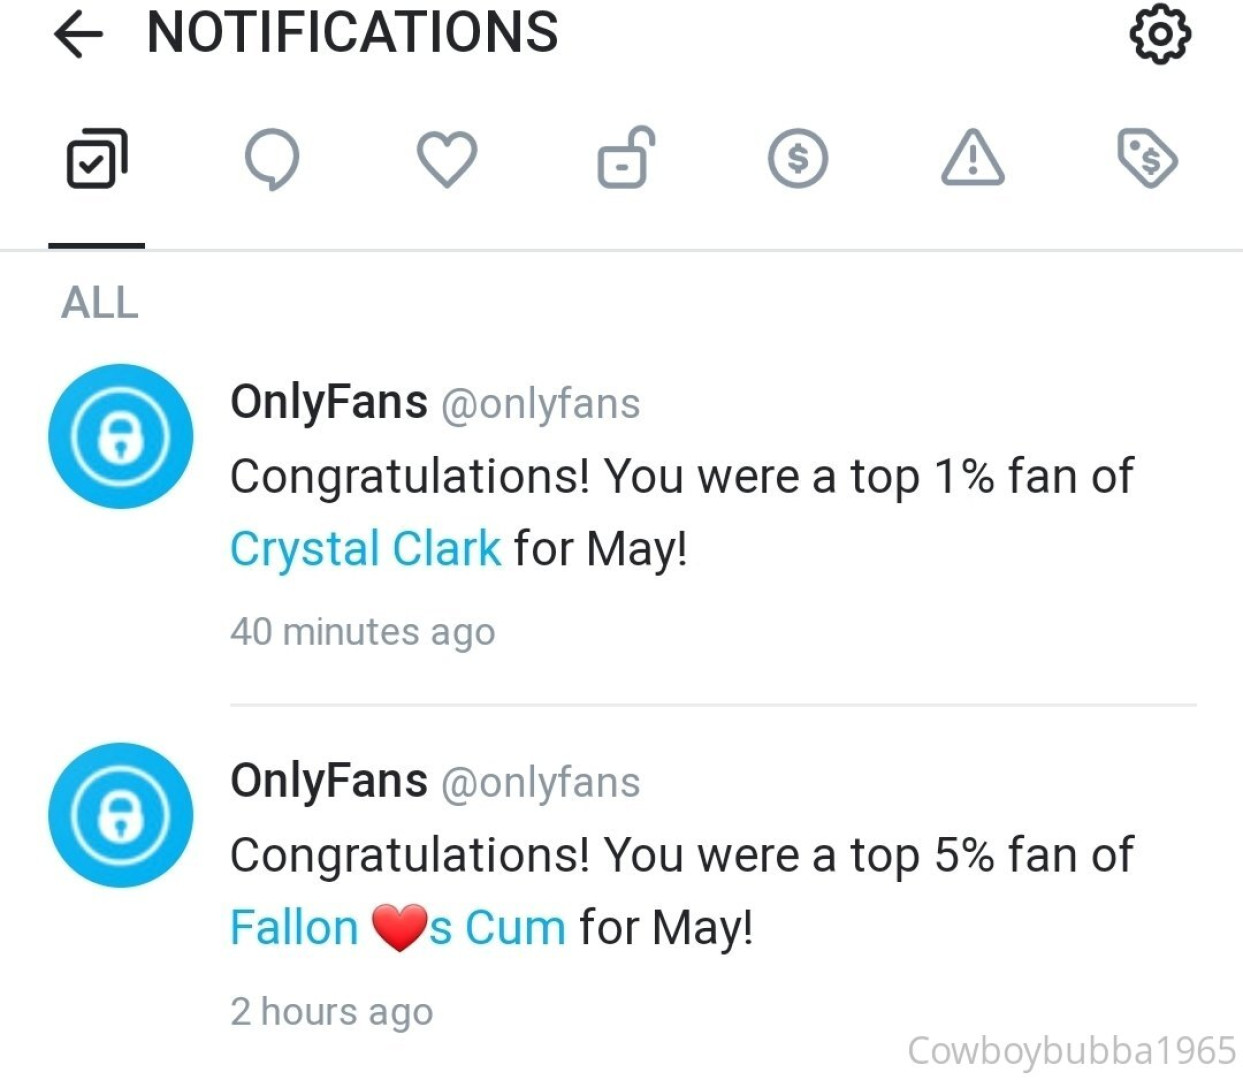Viewport: 1243px width, 1080px height.
Task: Tap the 2 hours ago timestamp
Action: click(331, 1011)
